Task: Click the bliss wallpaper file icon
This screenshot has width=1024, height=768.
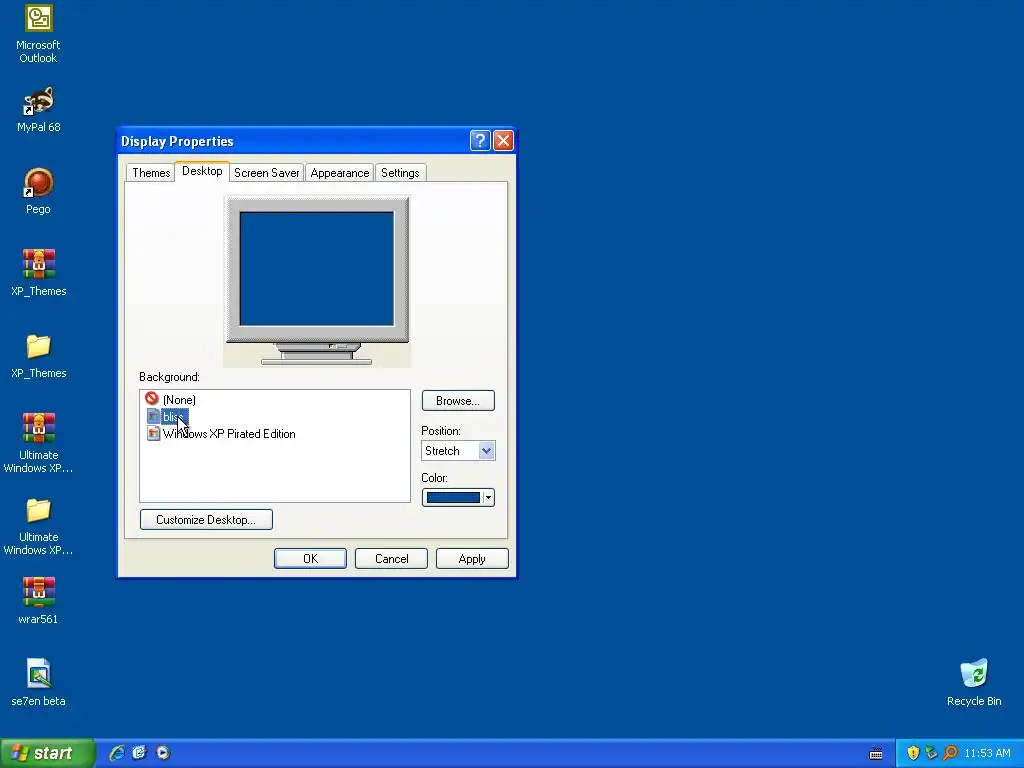Action: (x=153, y=416)
